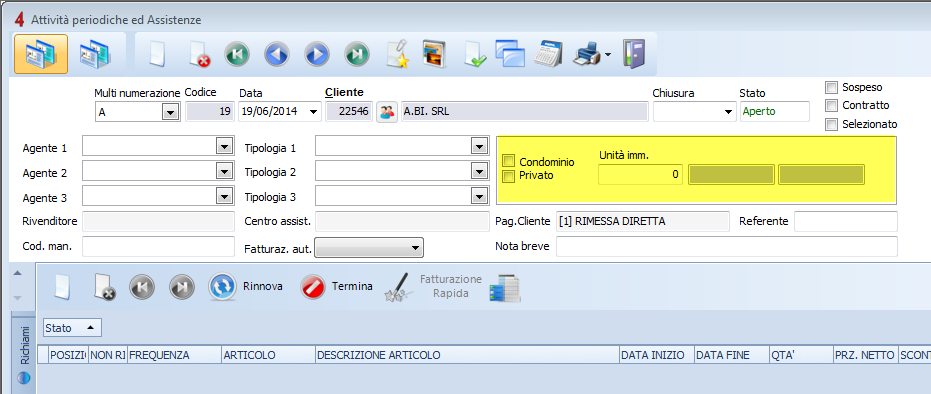Go to first record in top toolbar
This screenshot has height=394, width=931.
pos(237,55)
